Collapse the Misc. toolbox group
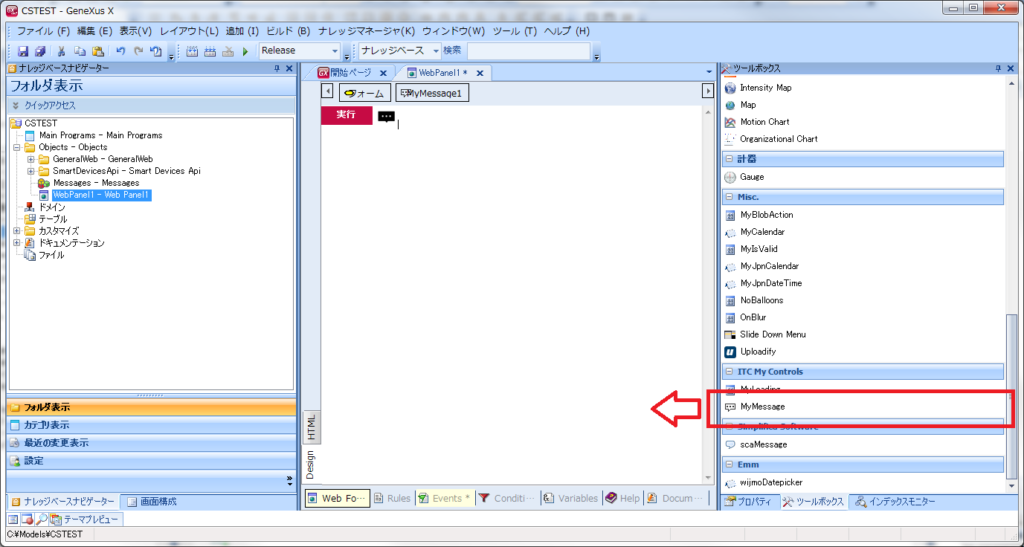Screen dimensions: 1024x547 point(729,197)
